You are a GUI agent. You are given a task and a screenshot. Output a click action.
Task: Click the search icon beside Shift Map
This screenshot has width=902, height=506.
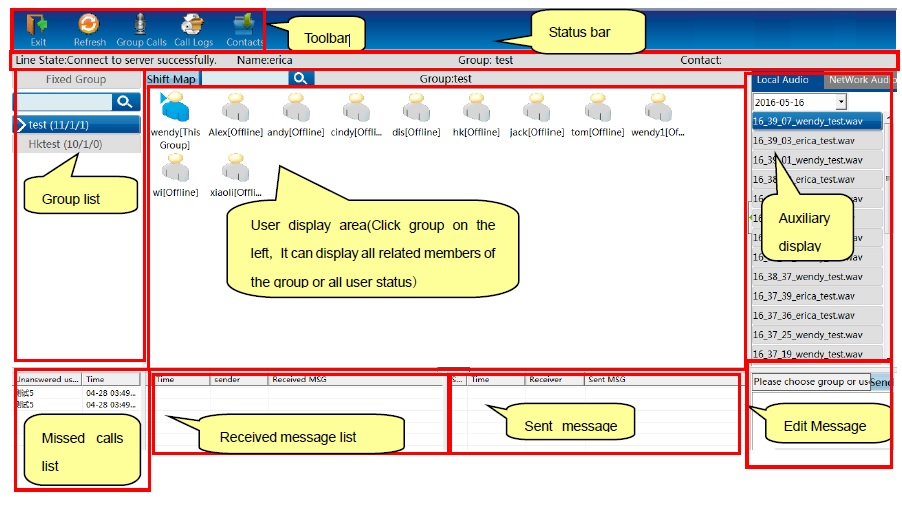point(301,78)
